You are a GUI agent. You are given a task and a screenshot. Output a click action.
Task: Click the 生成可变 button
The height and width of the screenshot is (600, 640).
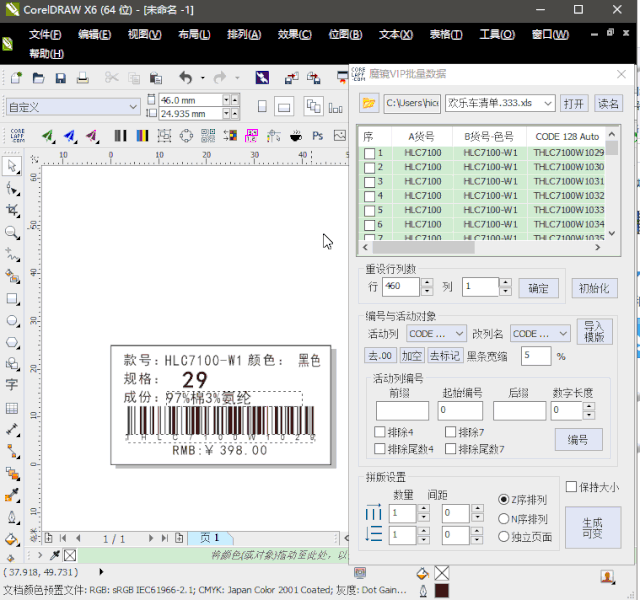593,527
